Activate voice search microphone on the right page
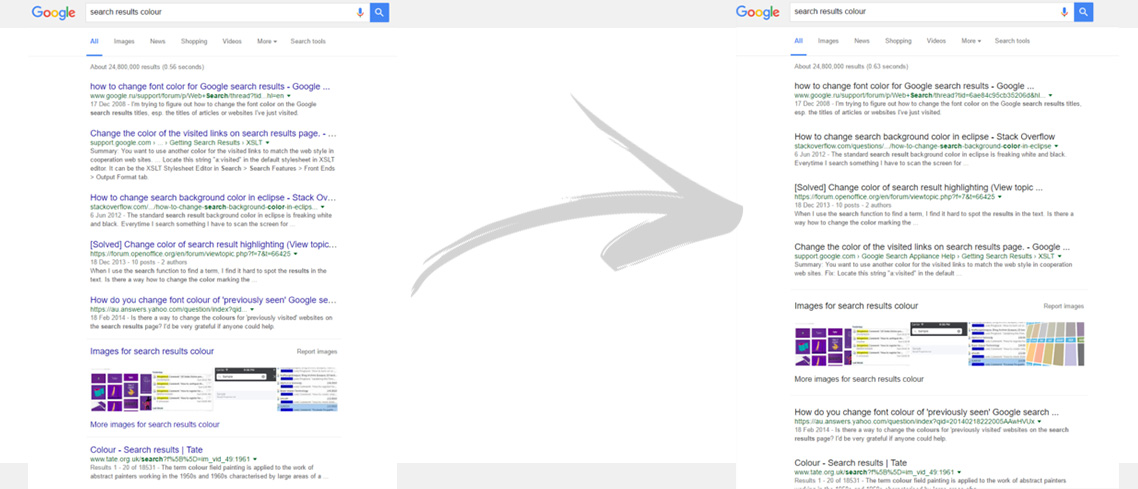 click(x=1064, y=12)
